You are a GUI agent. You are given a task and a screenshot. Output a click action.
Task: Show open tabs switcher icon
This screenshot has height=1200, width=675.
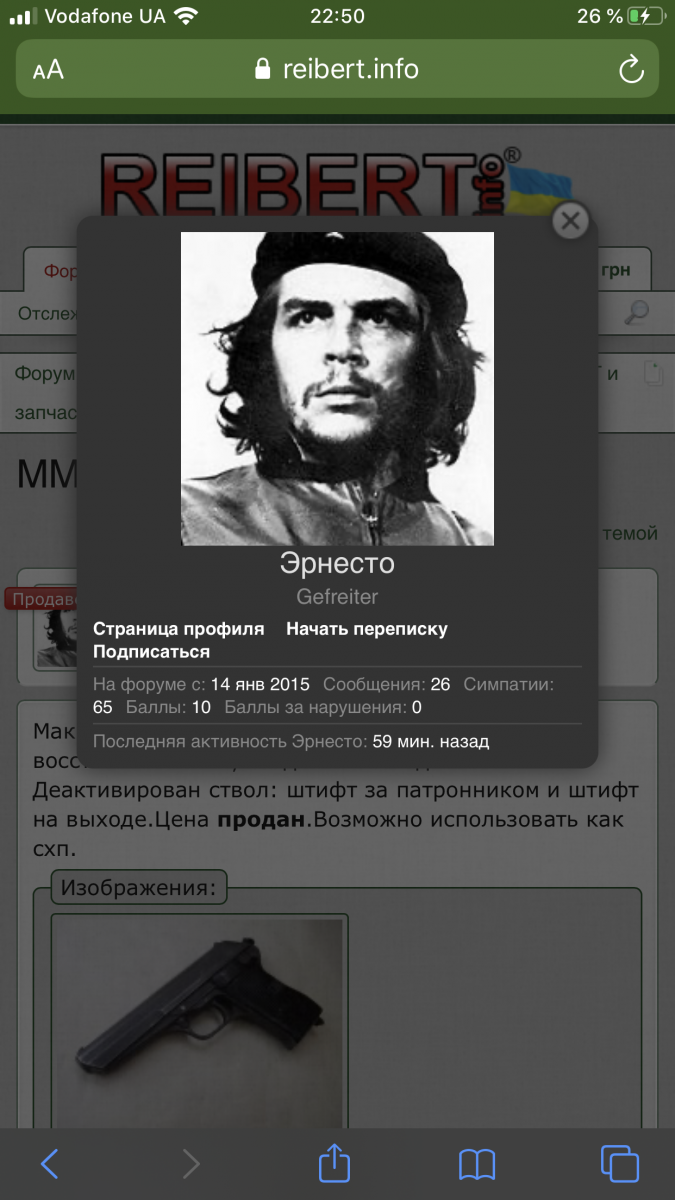[620, 1163]
